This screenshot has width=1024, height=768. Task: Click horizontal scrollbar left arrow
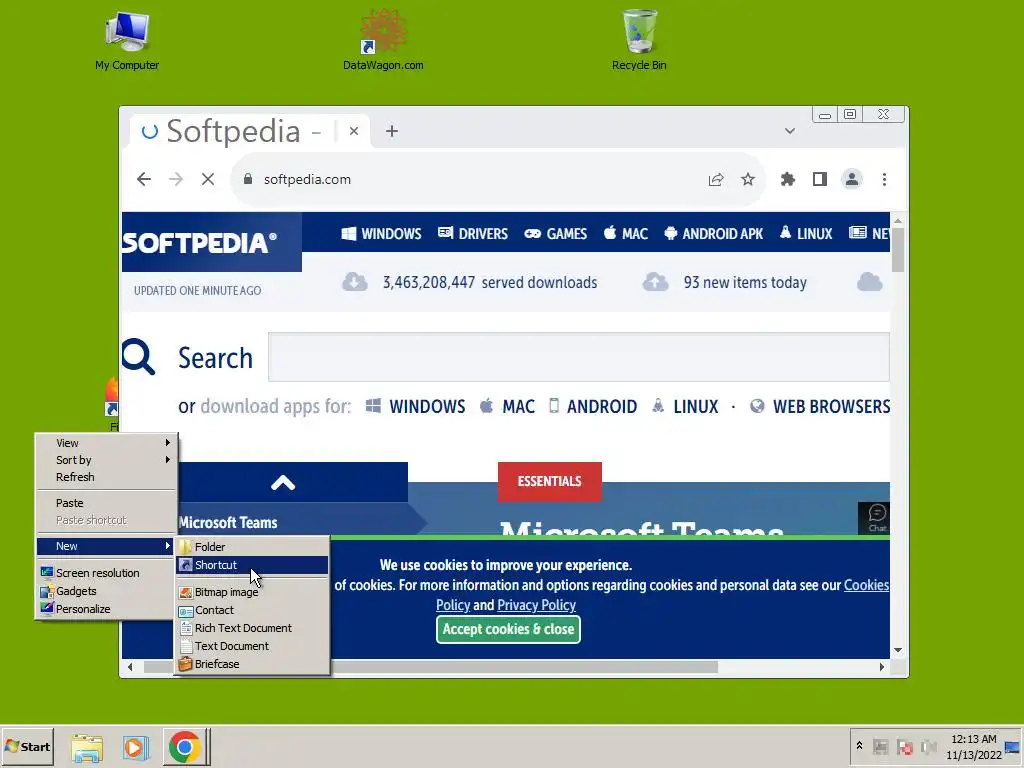pyautogui.click(x=130, y=667)
